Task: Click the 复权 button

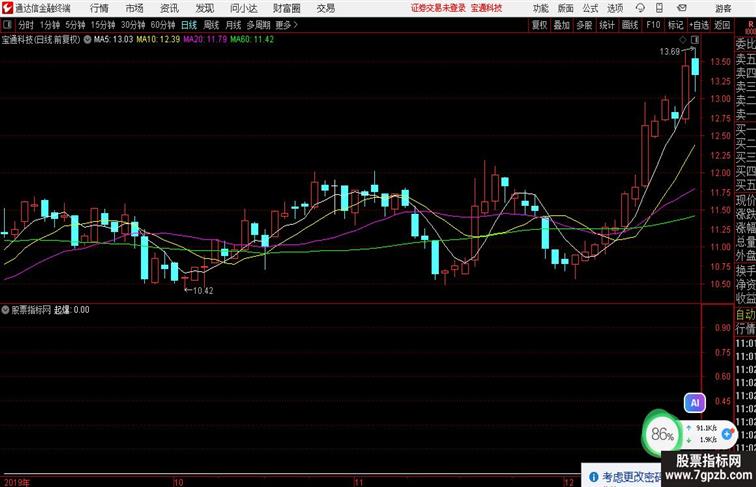Action: (540, 25)
